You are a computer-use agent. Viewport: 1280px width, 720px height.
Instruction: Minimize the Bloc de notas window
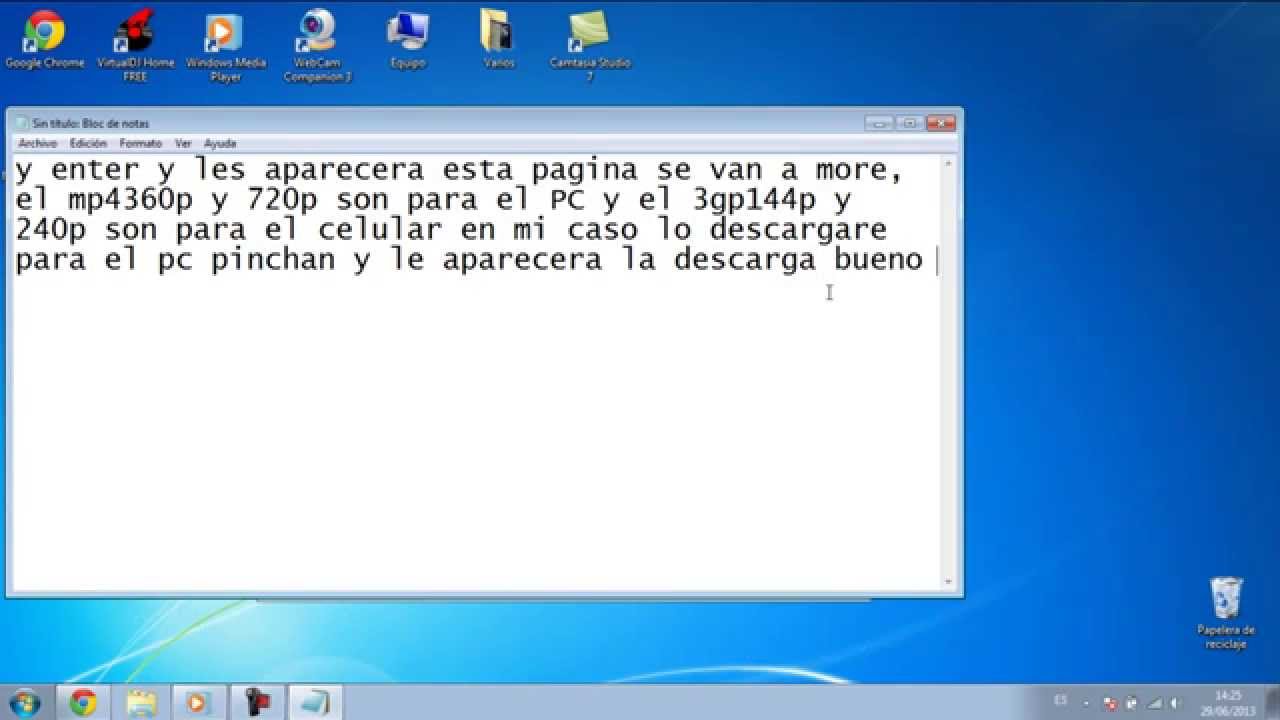(879, 123)
